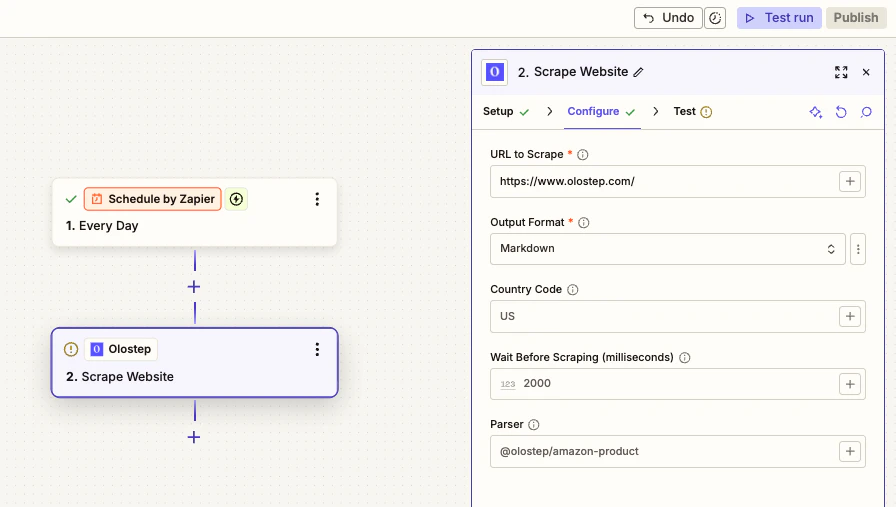This screenshot has height=507, width=896.
Task: Insert data with URL field plus button
Action: pyautogui.click(x=850, y=181)
